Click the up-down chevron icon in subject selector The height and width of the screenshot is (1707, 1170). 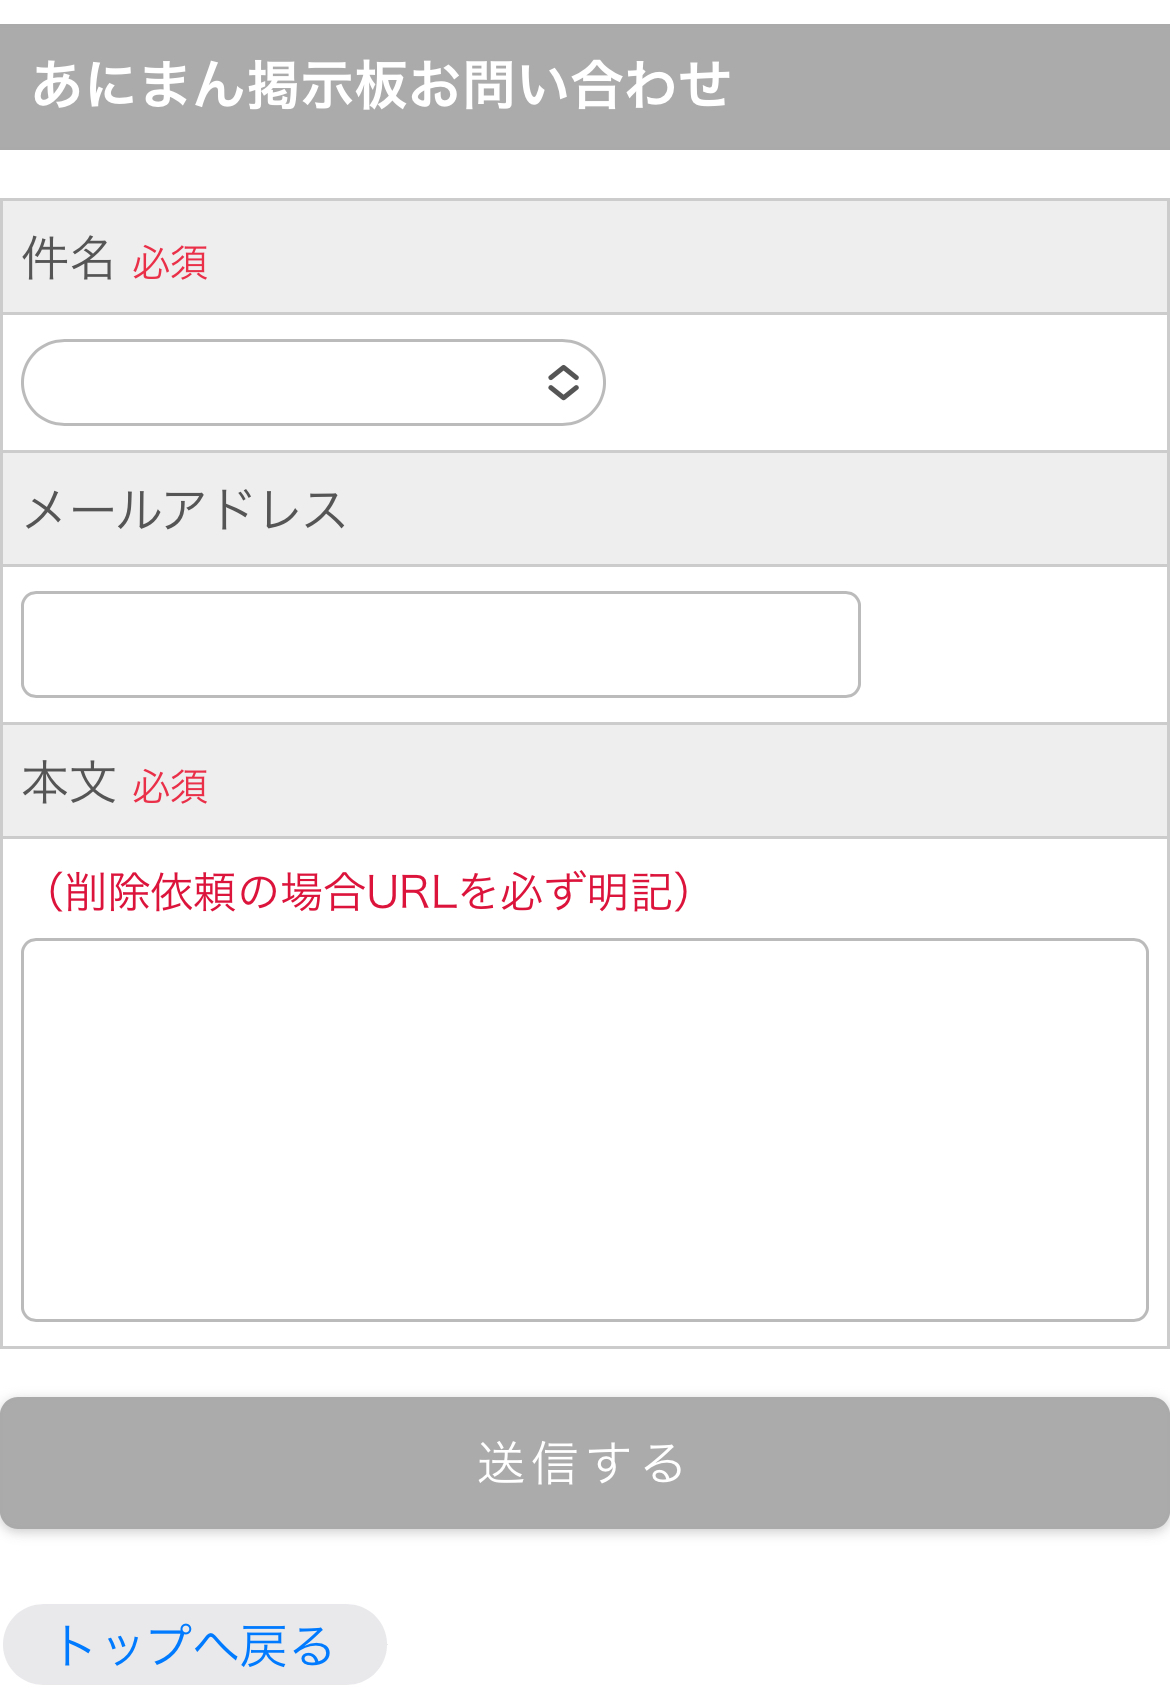tap(563, 382)
